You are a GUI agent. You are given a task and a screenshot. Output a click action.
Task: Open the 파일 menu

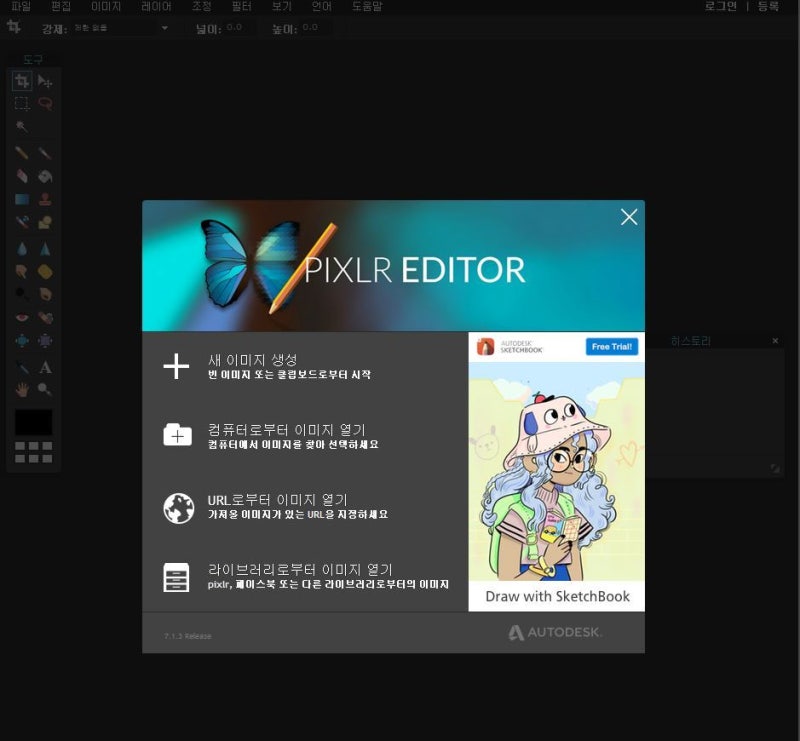pos(21,6)
